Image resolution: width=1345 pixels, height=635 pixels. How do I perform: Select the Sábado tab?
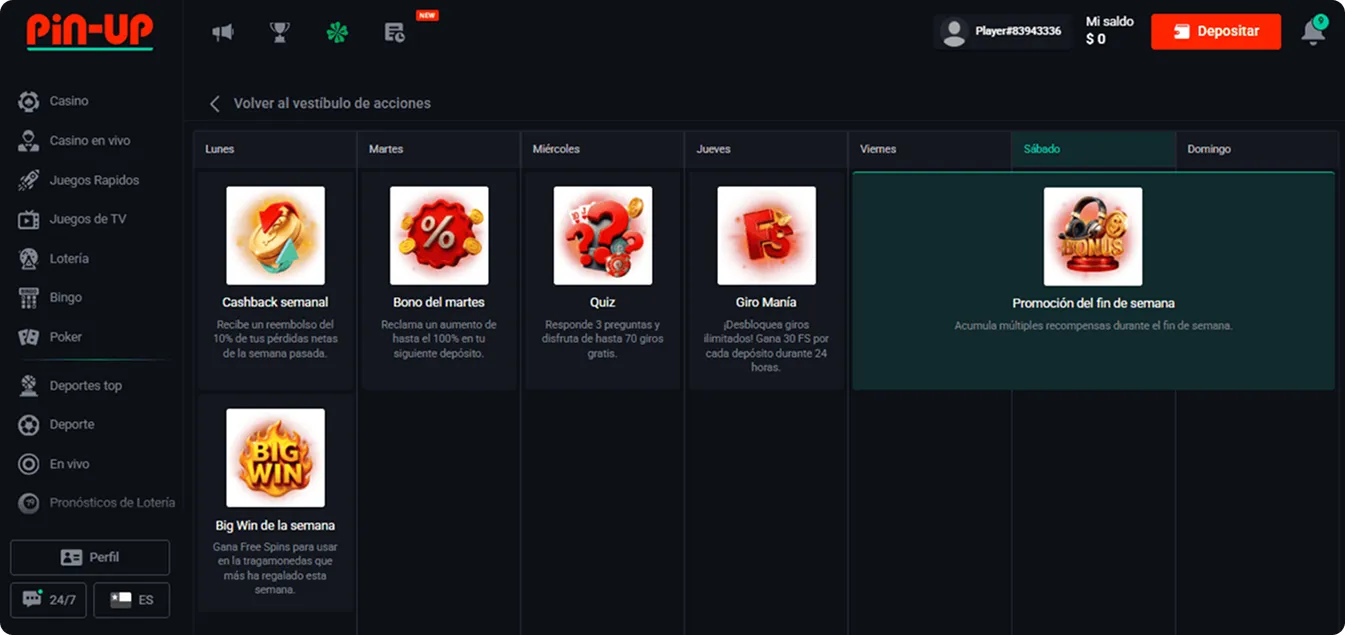tap(1092, 149)
